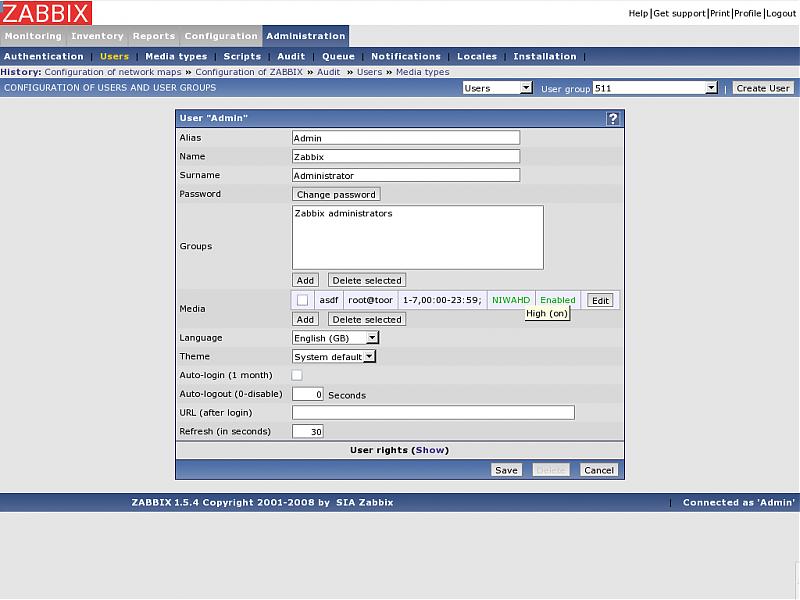Open the Users view dropdown
Image resolution: width=800 pixels, height=600 pixels.
click(x=497, y=88)
